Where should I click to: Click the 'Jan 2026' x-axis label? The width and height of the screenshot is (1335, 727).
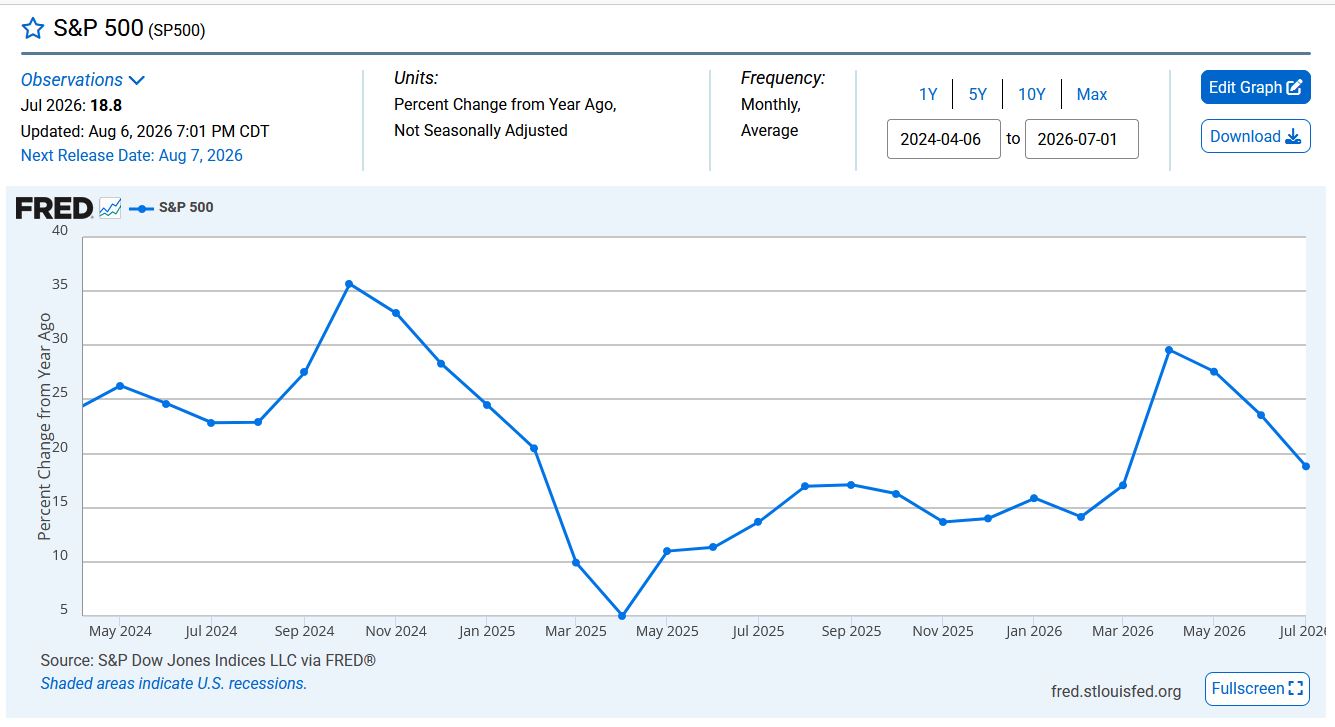(1034, 631)
